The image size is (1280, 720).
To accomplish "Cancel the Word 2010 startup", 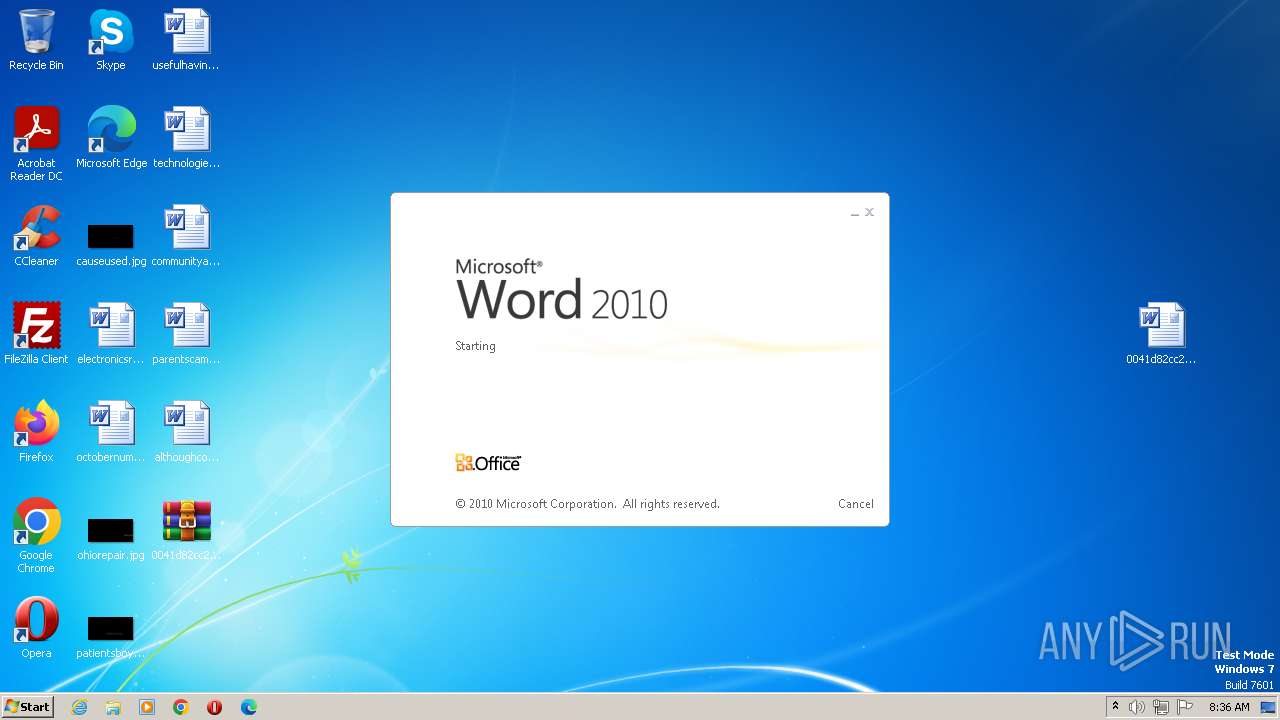I will click(x=855, y=504).
